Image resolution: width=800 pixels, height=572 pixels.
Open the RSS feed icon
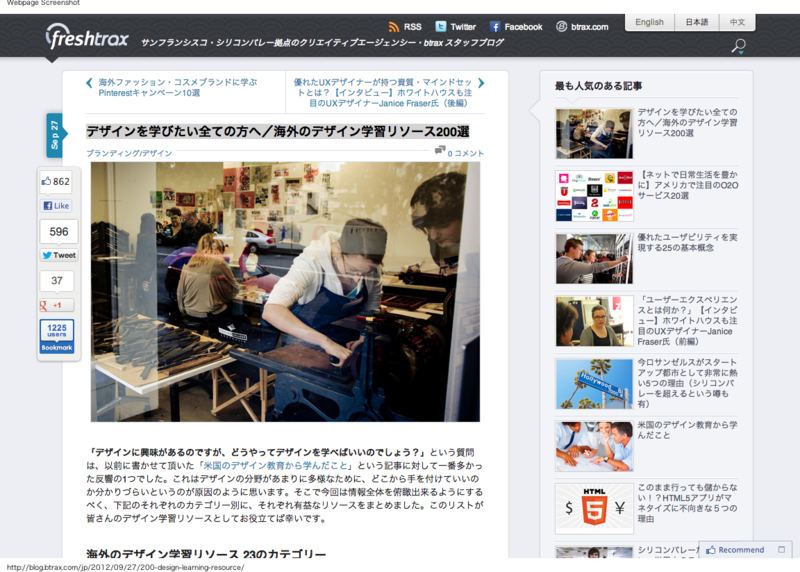[393, 27]
